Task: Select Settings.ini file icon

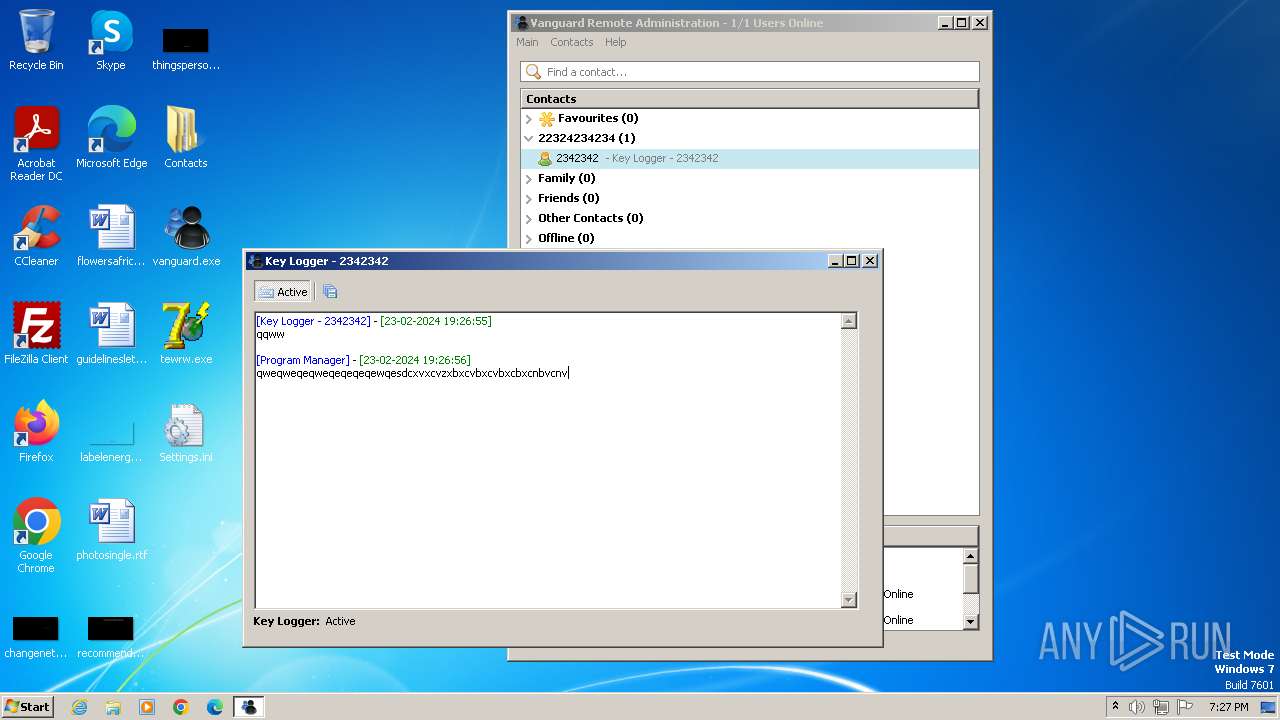Action: (x=186, y=432)
